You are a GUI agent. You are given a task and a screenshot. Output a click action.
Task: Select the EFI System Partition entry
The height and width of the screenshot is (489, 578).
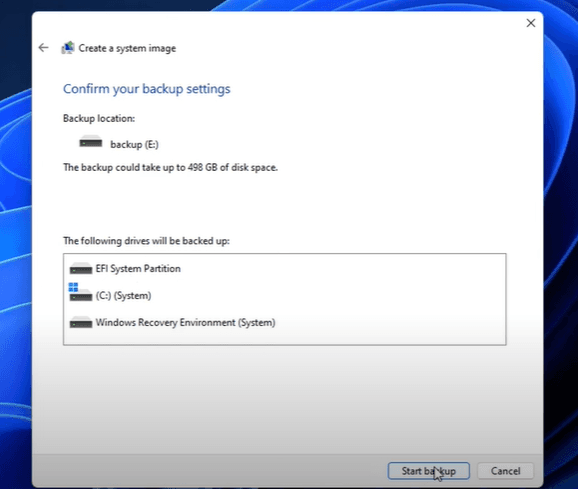[x=138, y=269]
